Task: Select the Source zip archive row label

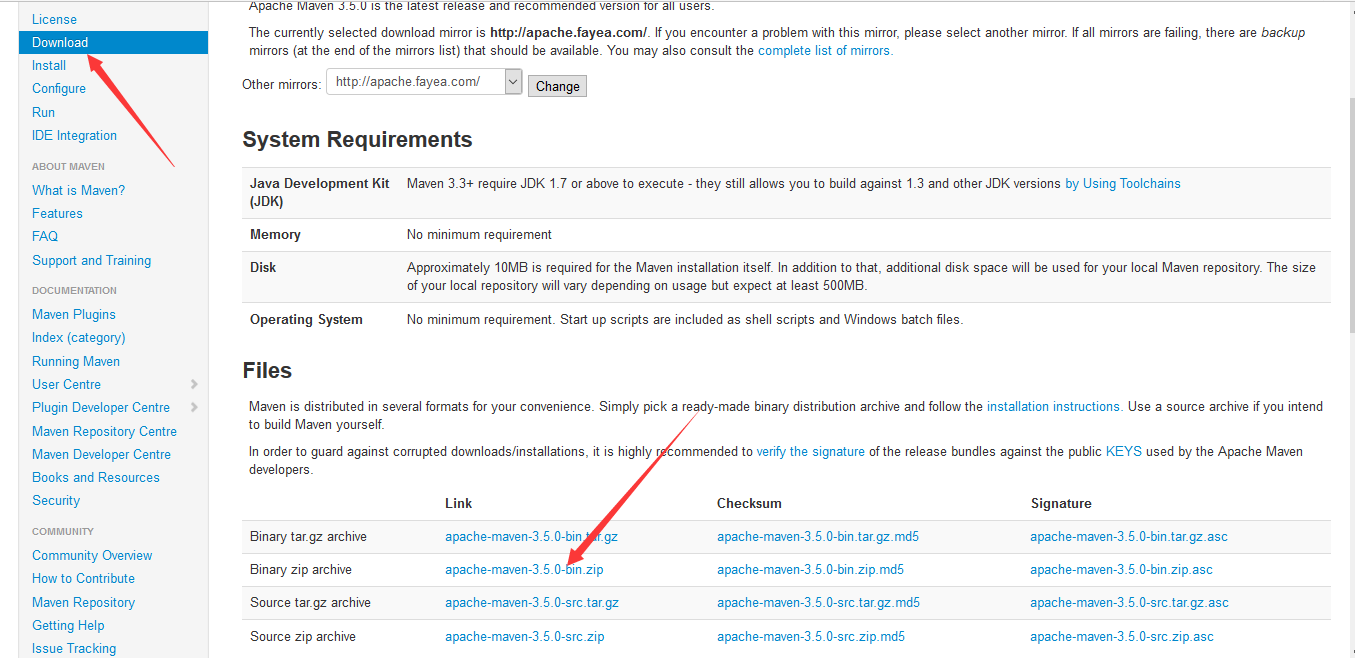Action: point(302,636)
